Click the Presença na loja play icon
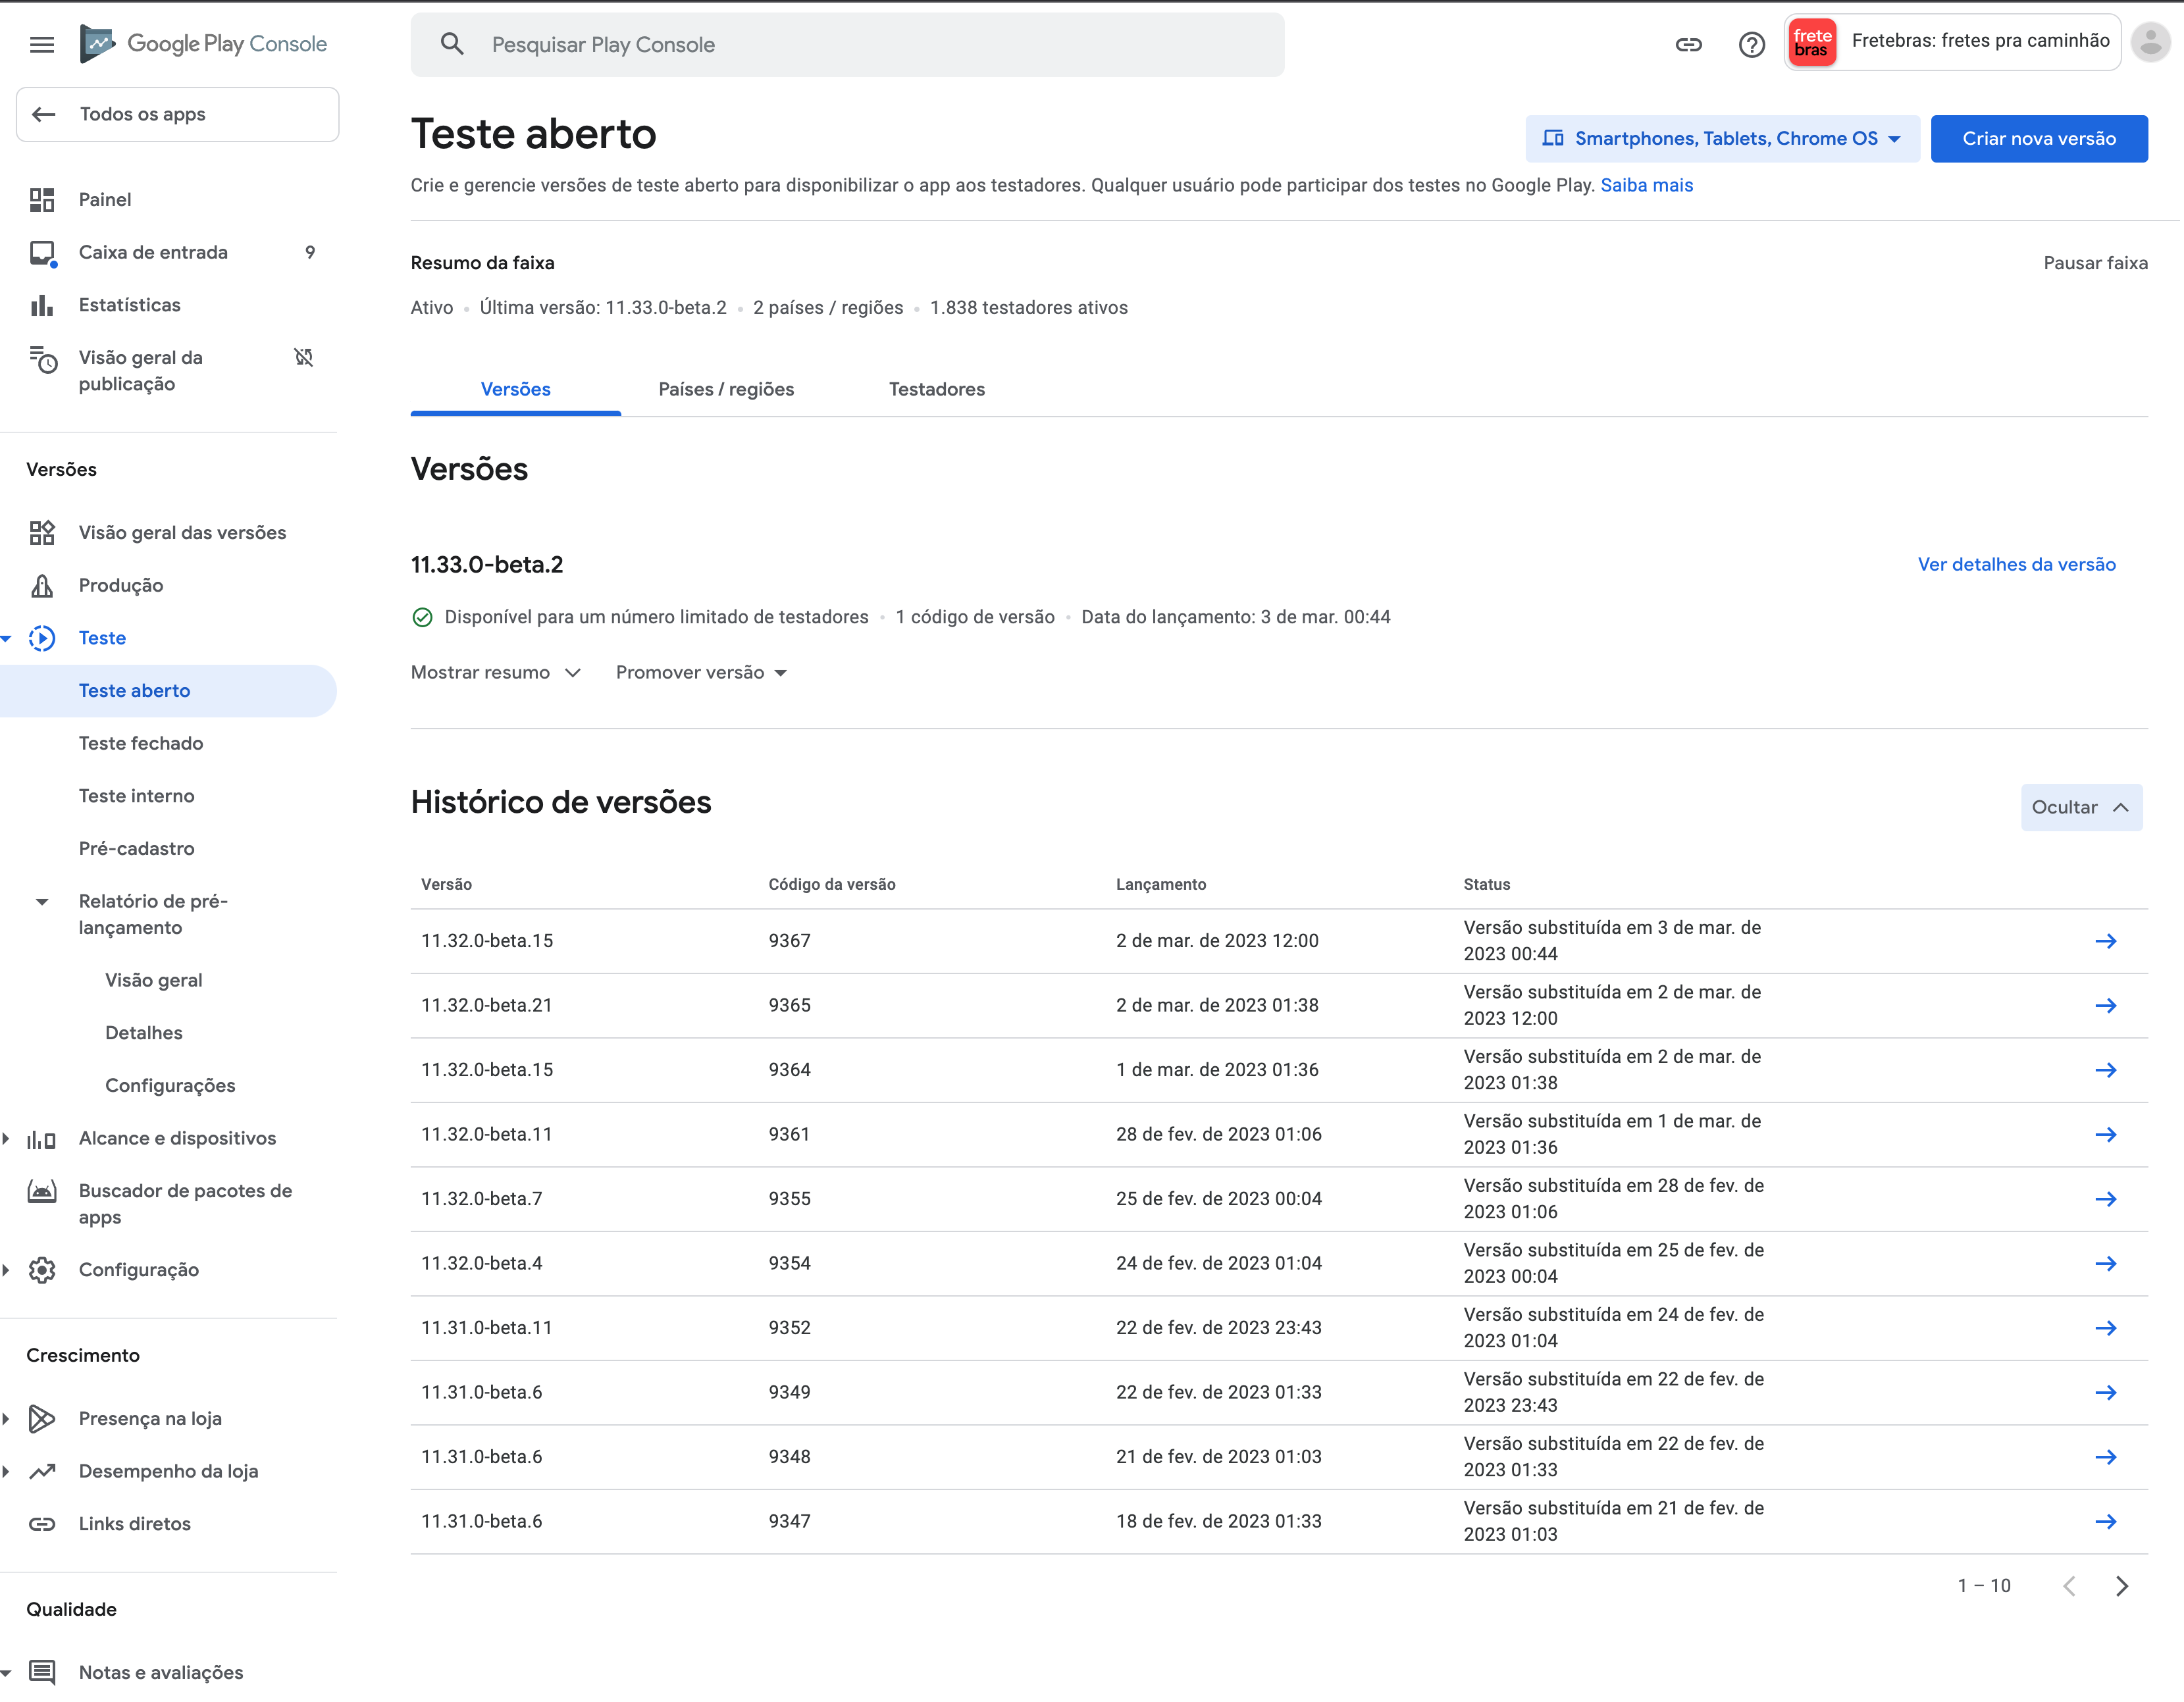 click(42, 1419)
